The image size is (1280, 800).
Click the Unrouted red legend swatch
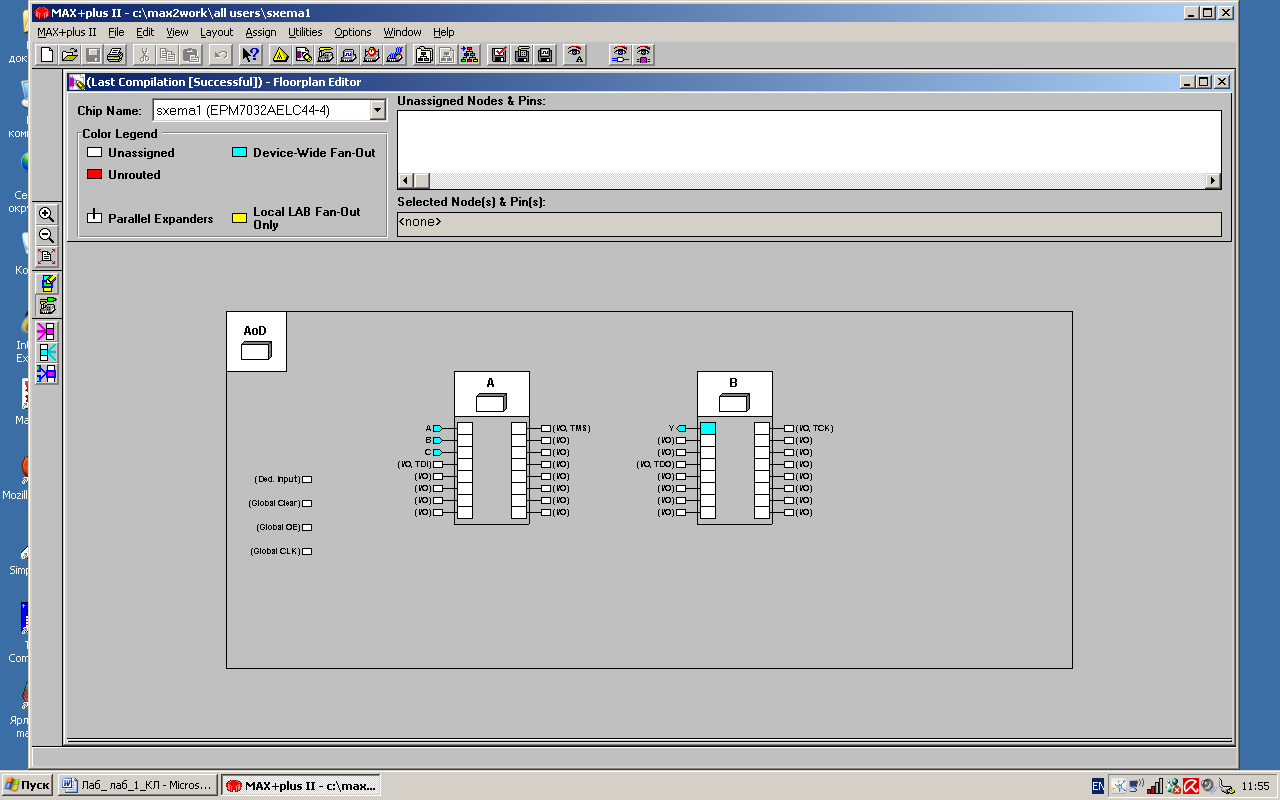(94, 174)
